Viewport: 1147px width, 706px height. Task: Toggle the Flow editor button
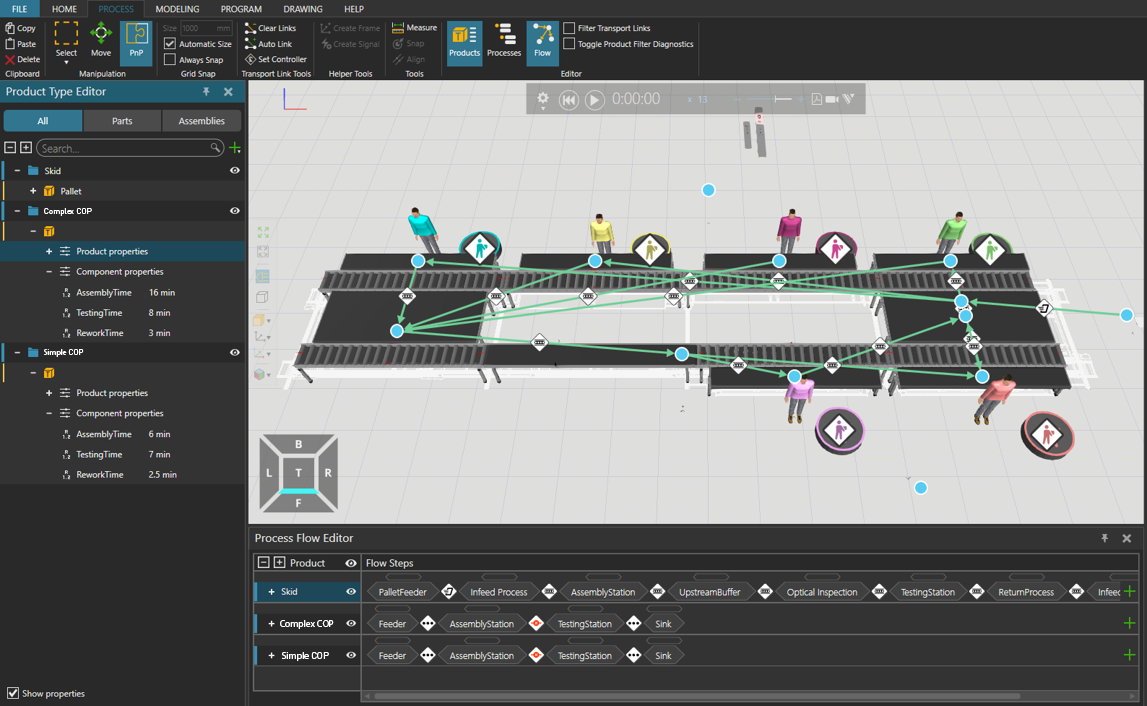click(x=542, y=42)
